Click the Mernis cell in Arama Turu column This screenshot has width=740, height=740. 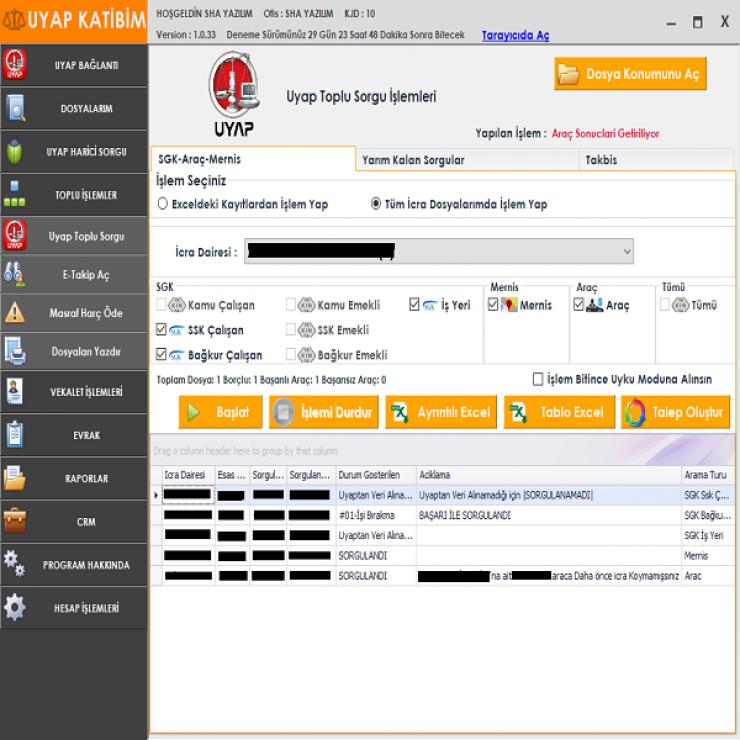(708, 555)
